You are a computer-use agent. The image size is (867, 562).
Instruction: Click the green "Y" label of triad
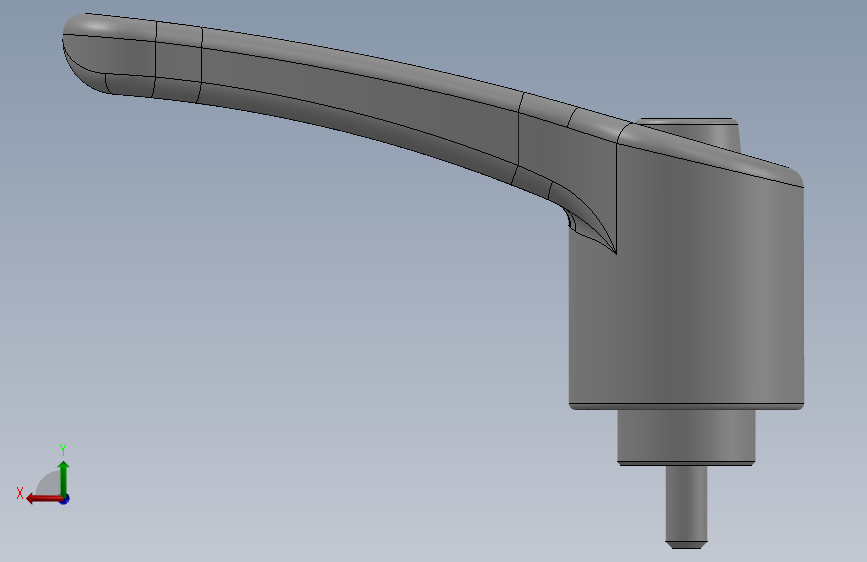pyautogui.click(x=63, y=450)
